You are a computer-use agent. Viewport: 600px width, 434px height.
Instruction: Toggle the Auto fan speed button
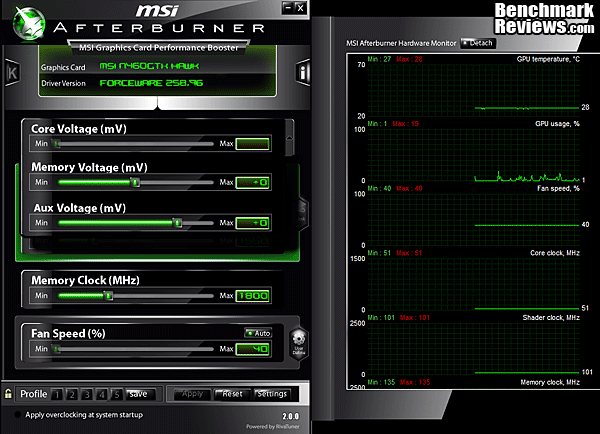258,333
